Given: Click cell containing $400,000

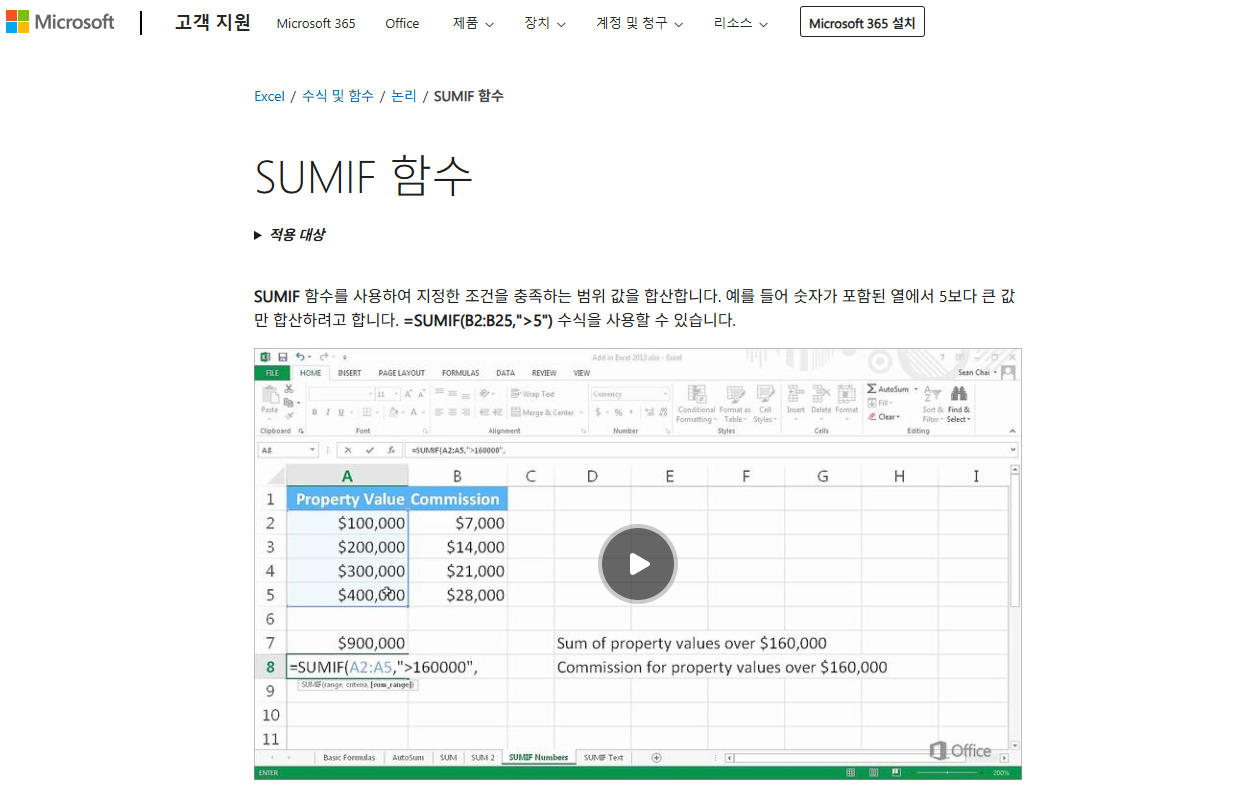Looking at the screenshot, I should point(347,595).
